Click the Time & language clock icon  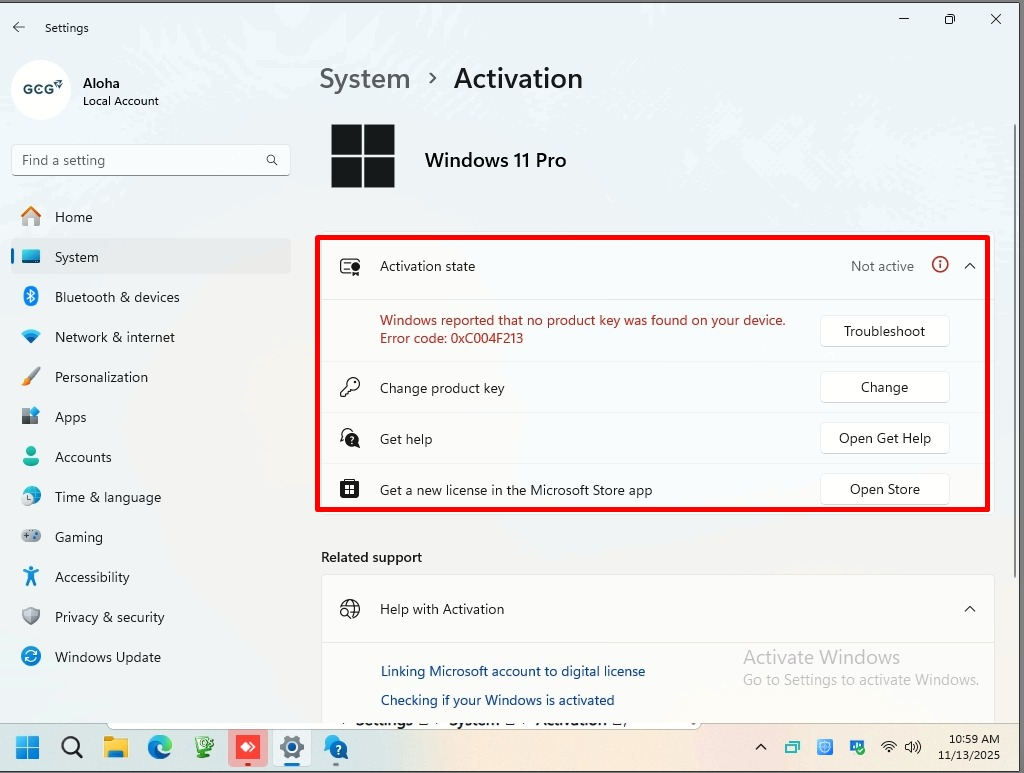31,496
